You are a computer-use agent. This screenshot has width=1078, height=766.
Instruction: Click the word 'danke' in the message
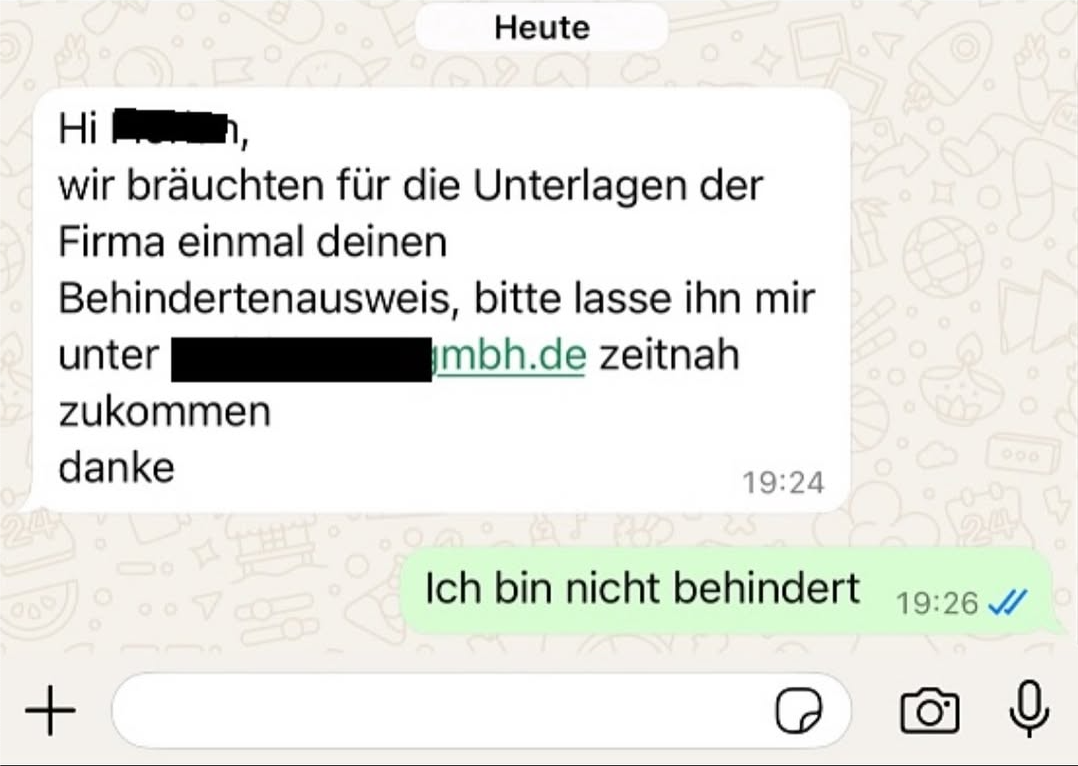pos(117,468)
